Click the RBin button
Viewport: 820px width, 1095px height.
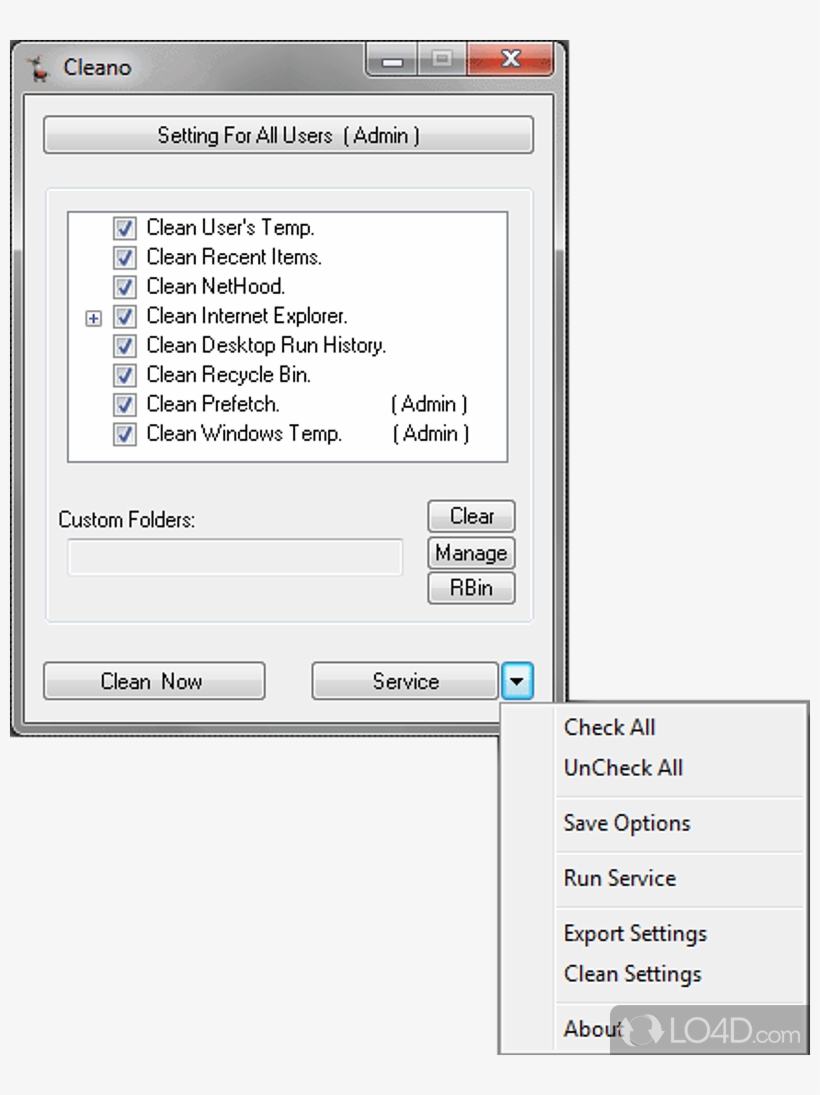click(x=471, y=588)
